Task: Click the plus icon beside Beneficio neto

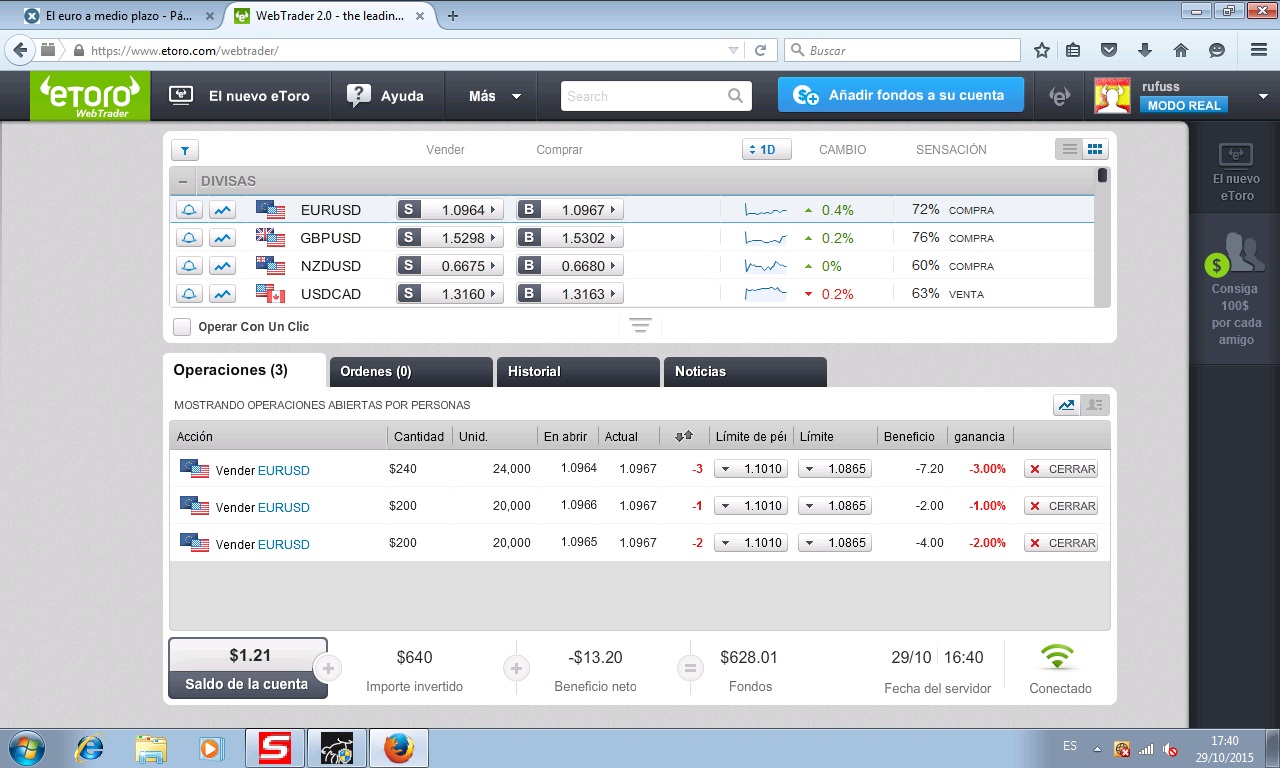Action: 516,668
